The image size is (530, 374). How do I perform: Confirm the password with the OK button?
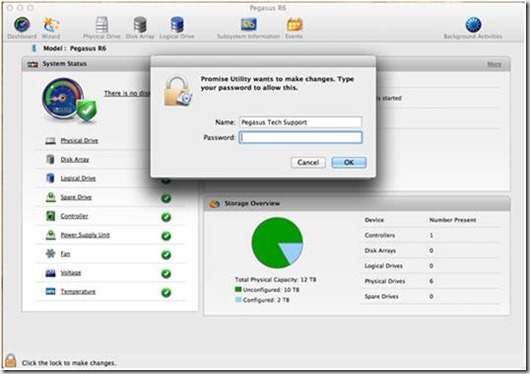click(349, 163)
